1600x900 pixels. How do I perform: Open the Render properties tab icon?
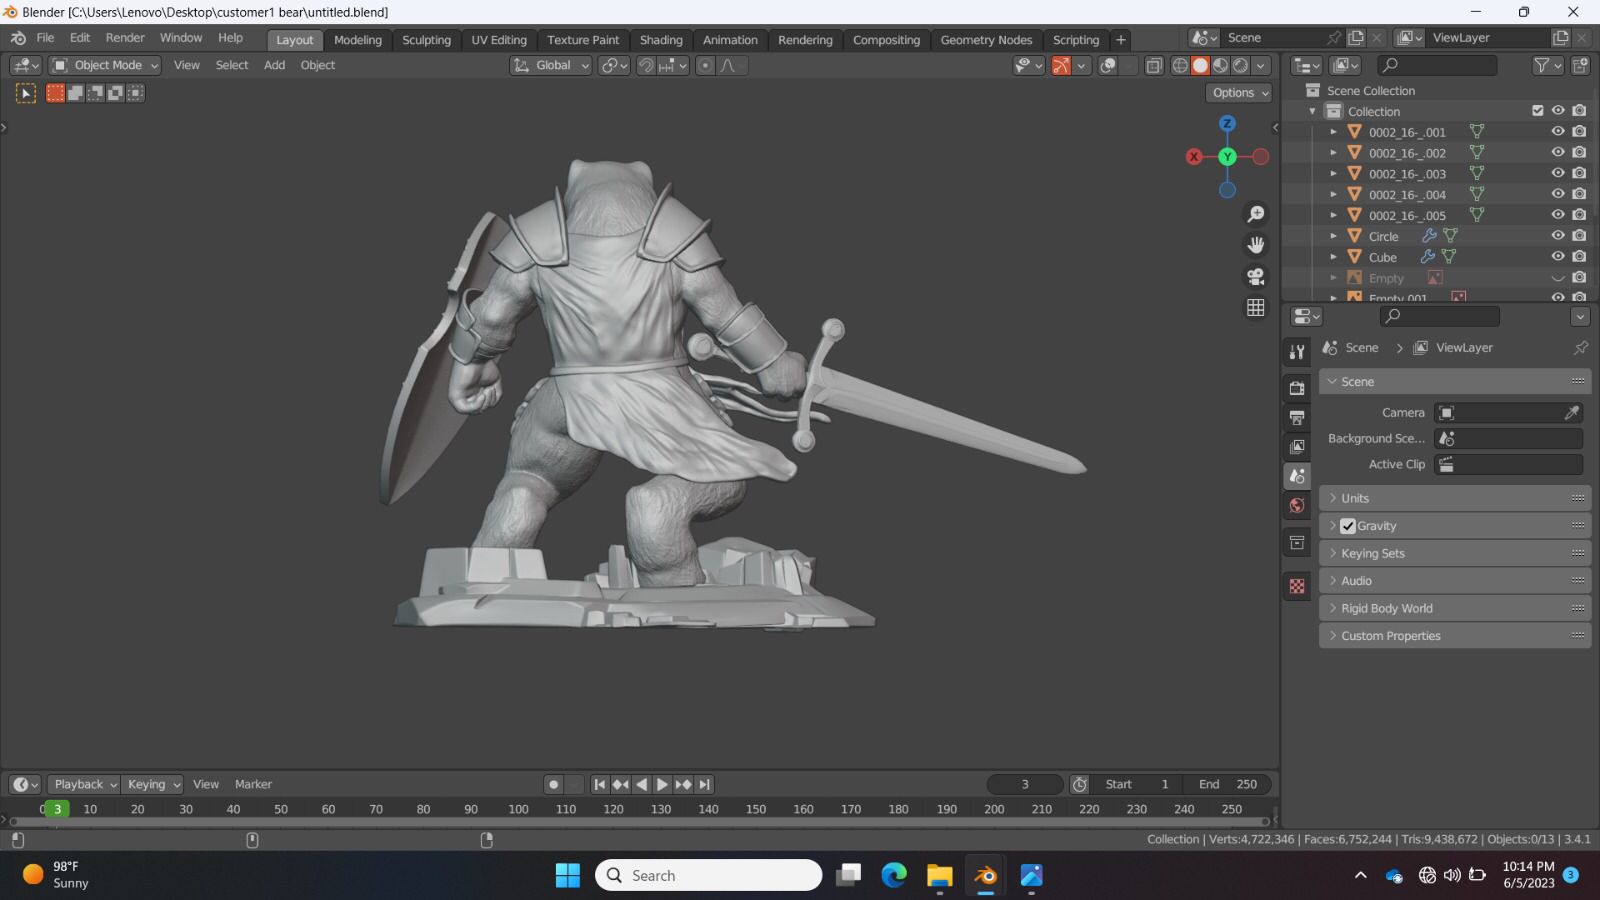pos(1297,388)
